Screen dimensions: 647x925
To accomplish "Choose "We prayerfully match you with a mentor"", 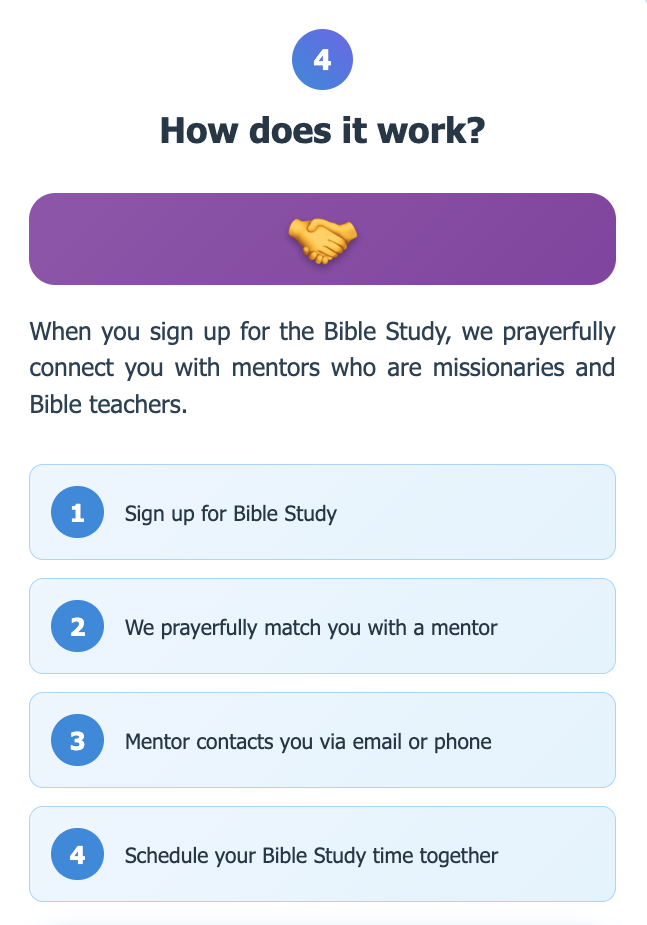I will click(323, 626).
